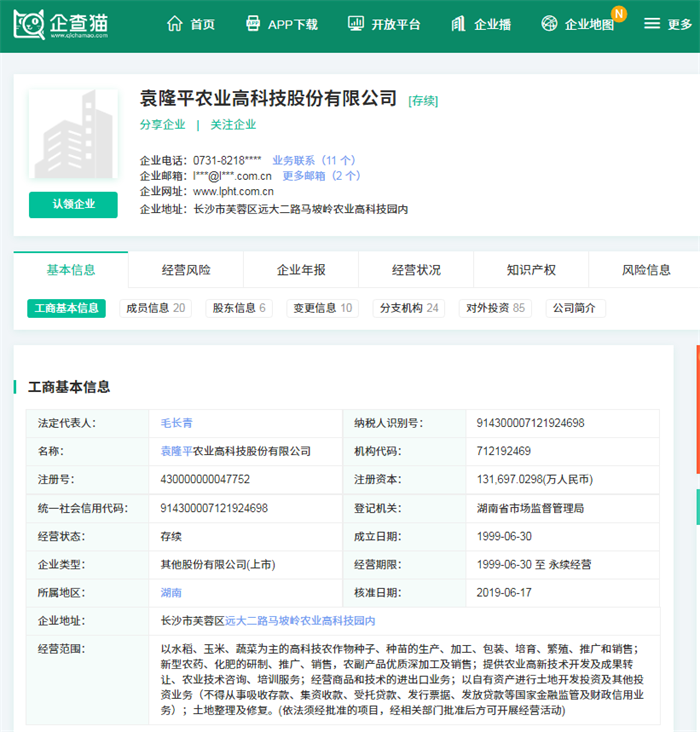
Task: Click the company placeholder building image
Action: pyautogui.click(x=73, y=134)
